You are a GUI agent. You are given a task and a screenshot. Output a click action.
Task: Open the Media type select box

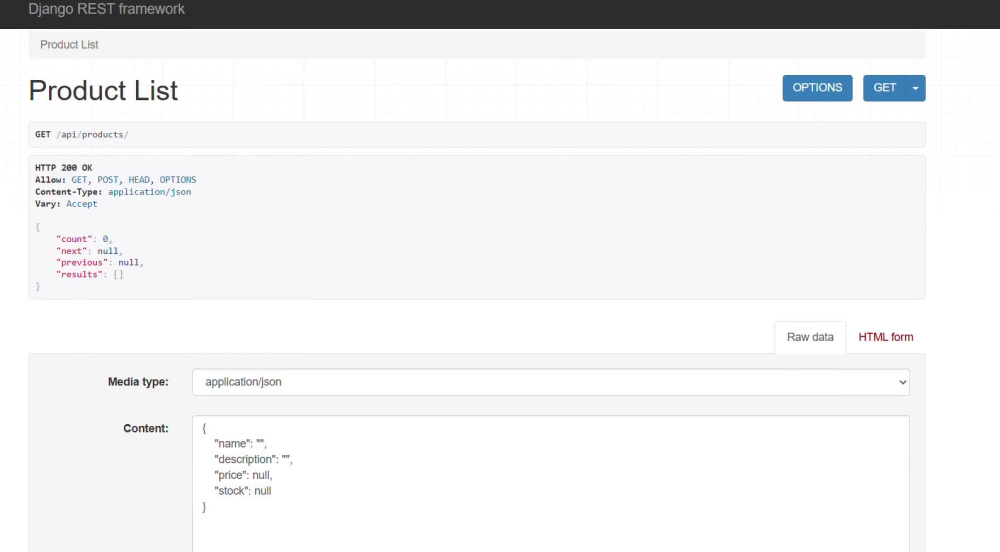pos(550,382)
